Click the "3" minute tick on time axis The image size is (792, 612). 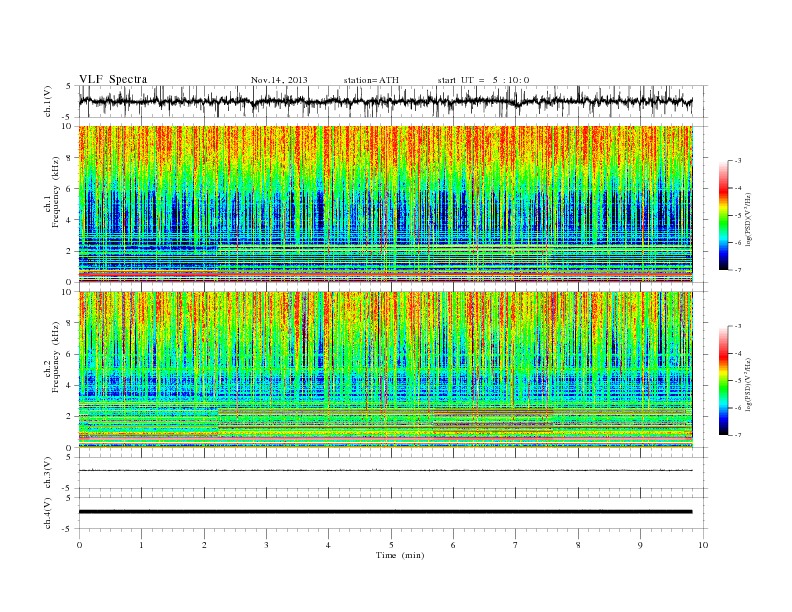tap(266, 545)
